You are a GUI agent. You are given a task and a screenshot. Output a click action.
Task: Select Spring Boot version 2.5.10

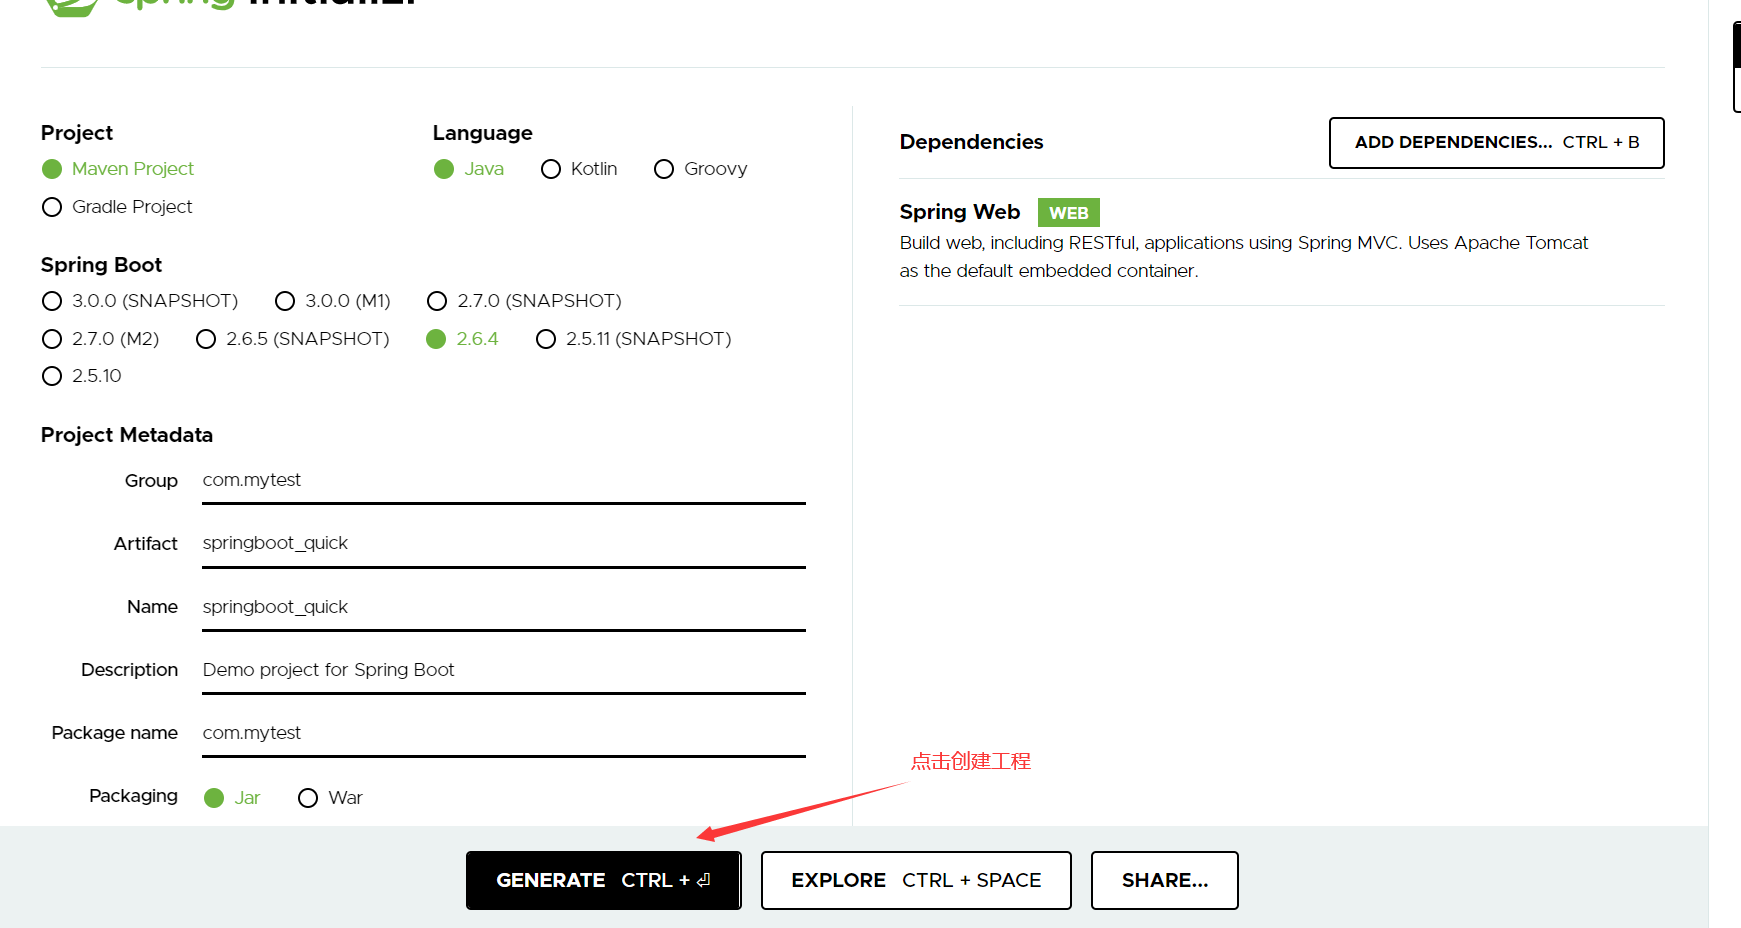coord(52,376)
